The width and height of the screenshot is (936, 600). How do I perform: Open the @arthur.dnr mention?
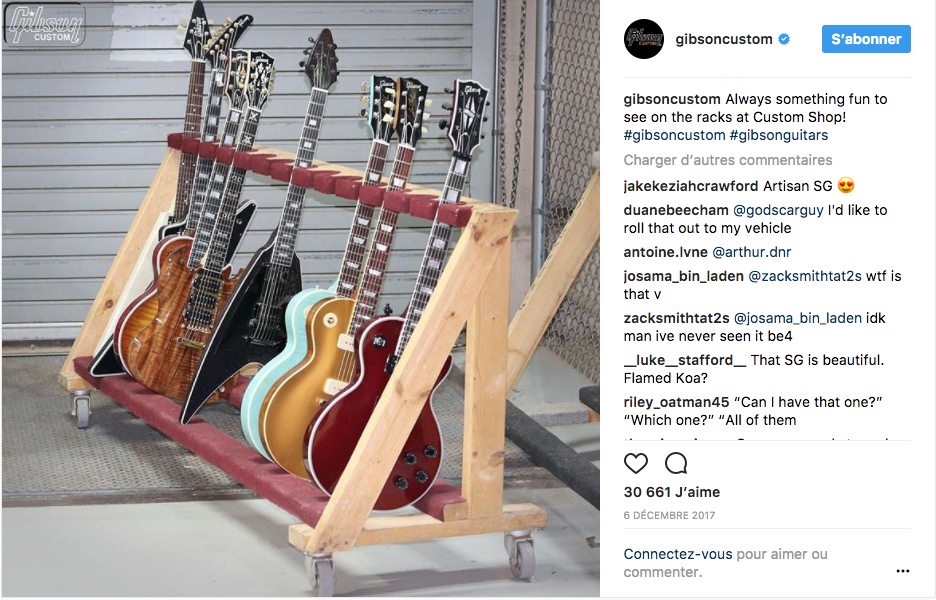[x=752, y=252]
